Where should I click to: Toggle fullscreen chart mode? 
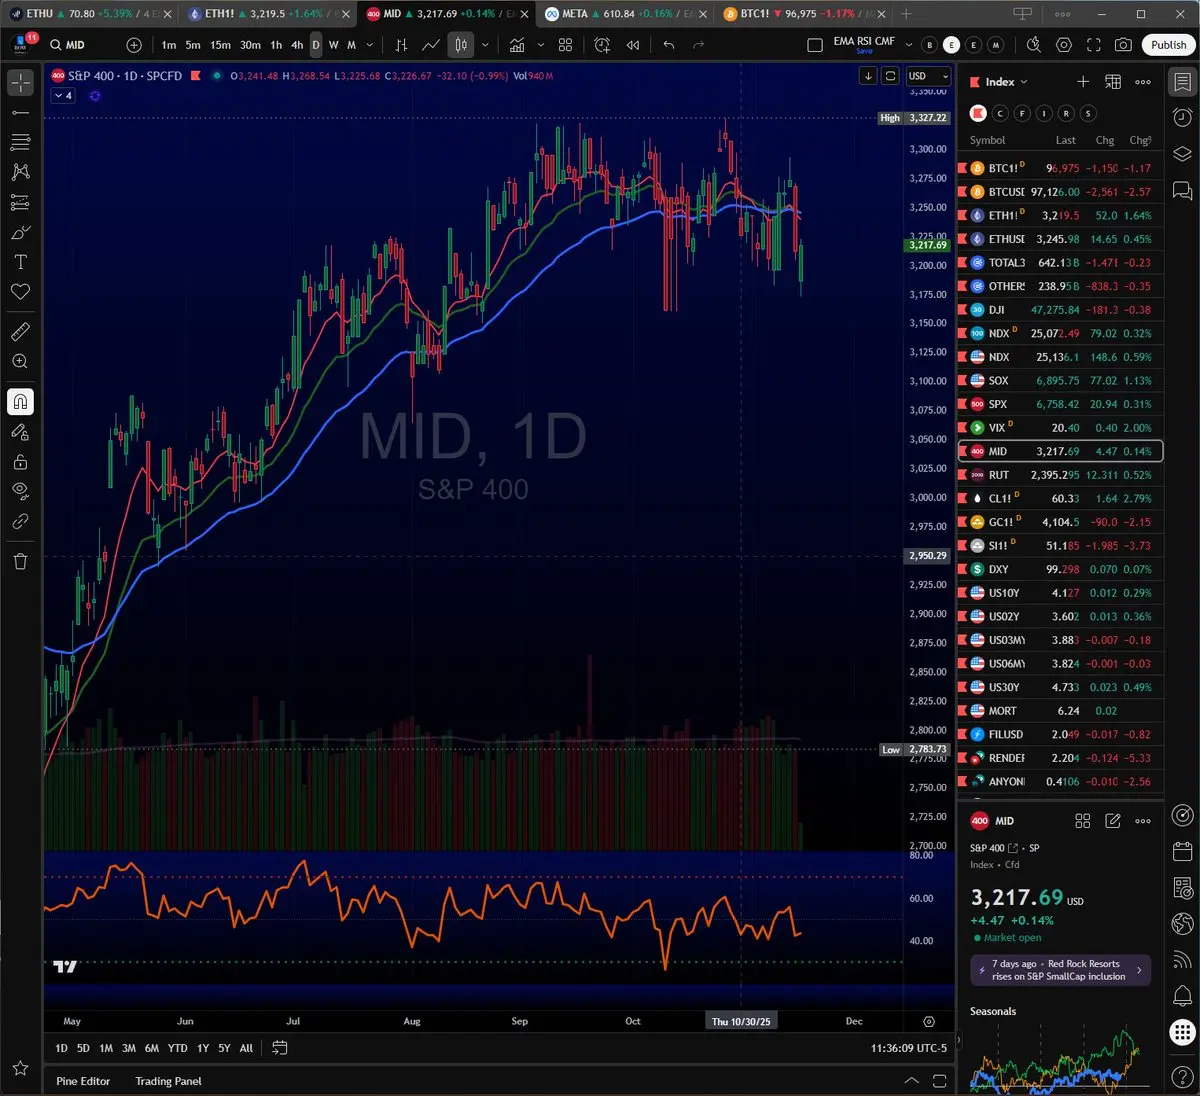point(1094,45)
